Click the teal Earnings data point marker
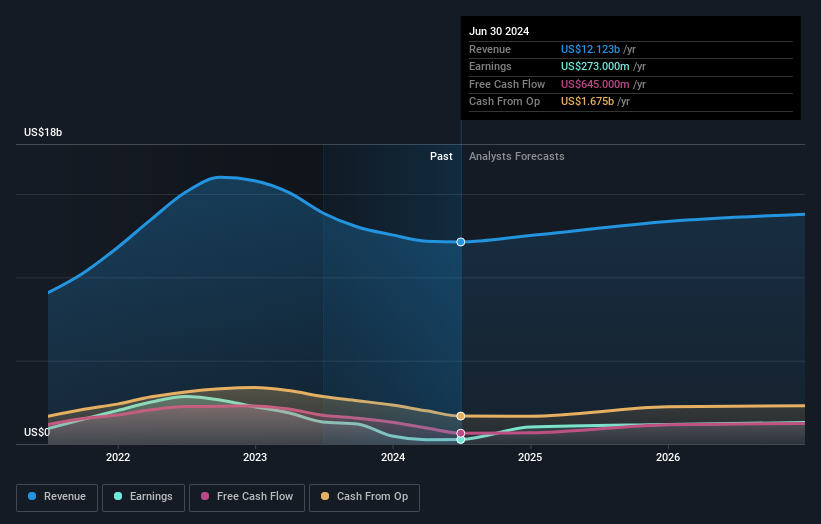 tap(461, 440)
